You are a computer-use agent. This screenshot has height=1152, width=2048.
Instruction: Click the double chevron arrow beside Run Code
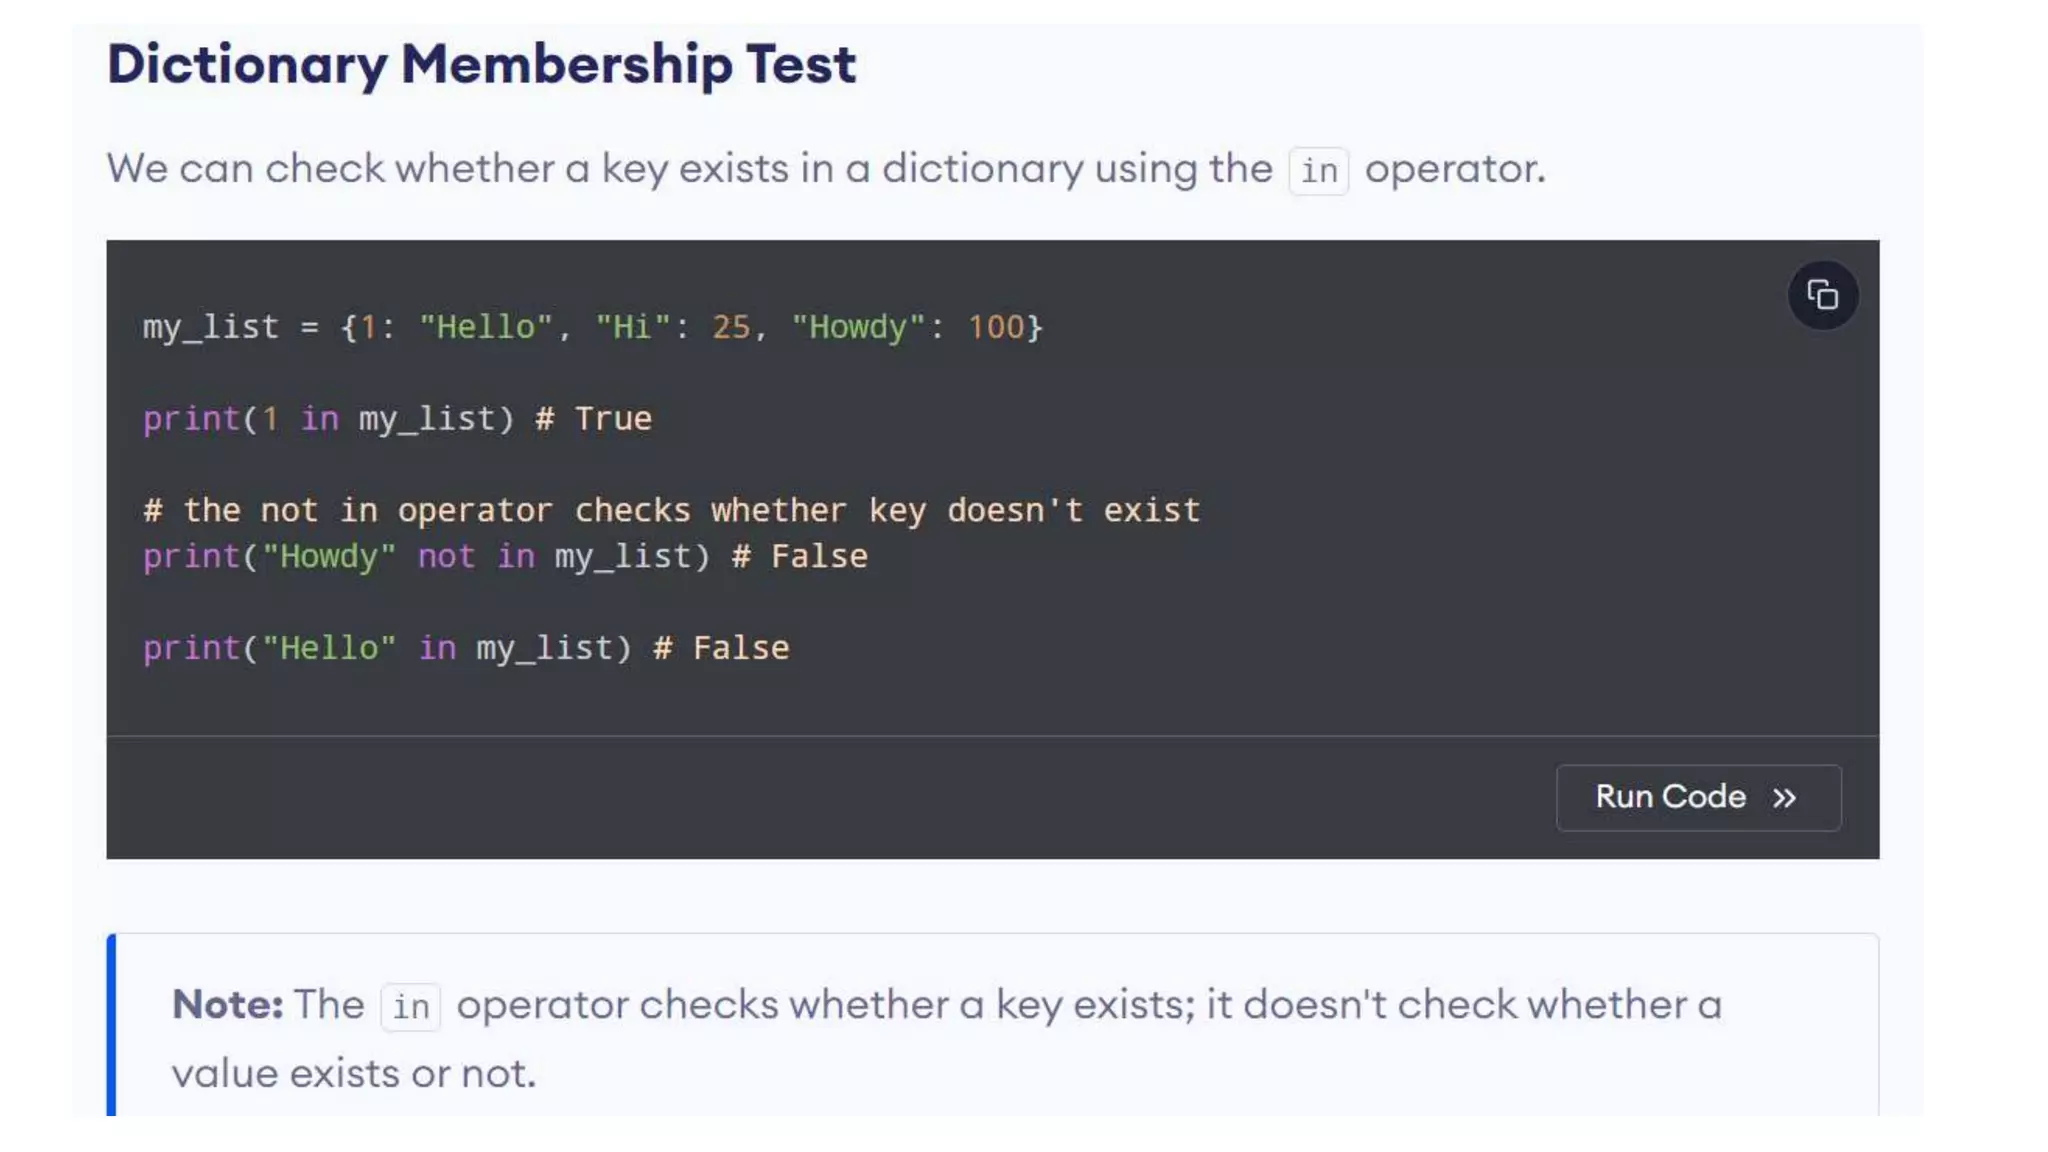[1785, 798]
